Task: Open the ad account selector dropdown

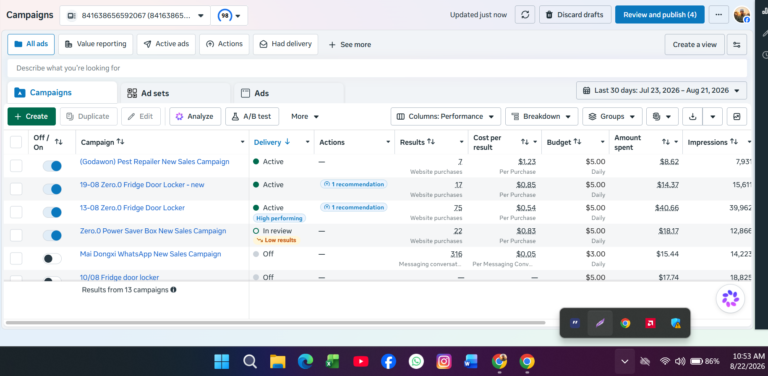Action: [x=135, y=16]
